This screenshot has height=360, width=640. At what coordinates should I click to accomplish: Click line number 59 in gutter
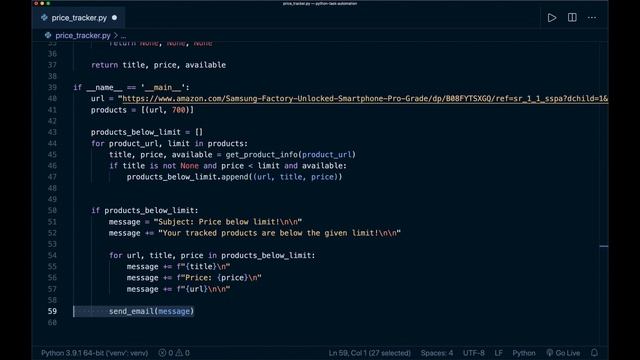(x=52, y=311)
